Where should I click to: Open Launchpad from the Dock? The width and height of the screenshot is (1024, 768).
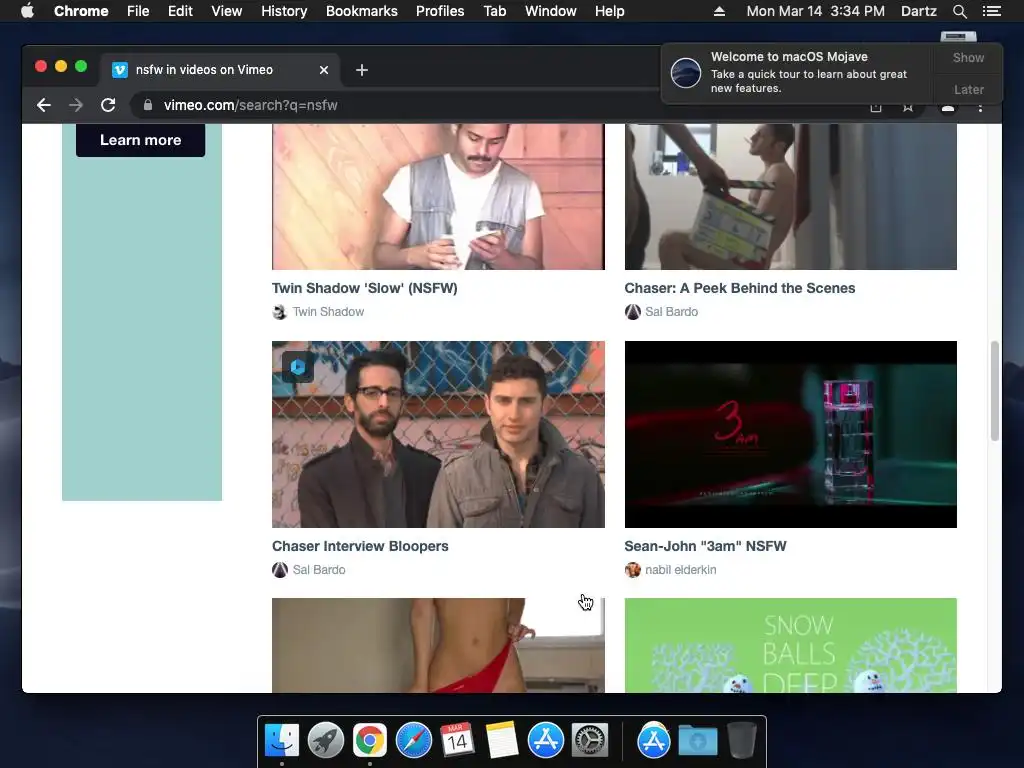coord(326,740)
